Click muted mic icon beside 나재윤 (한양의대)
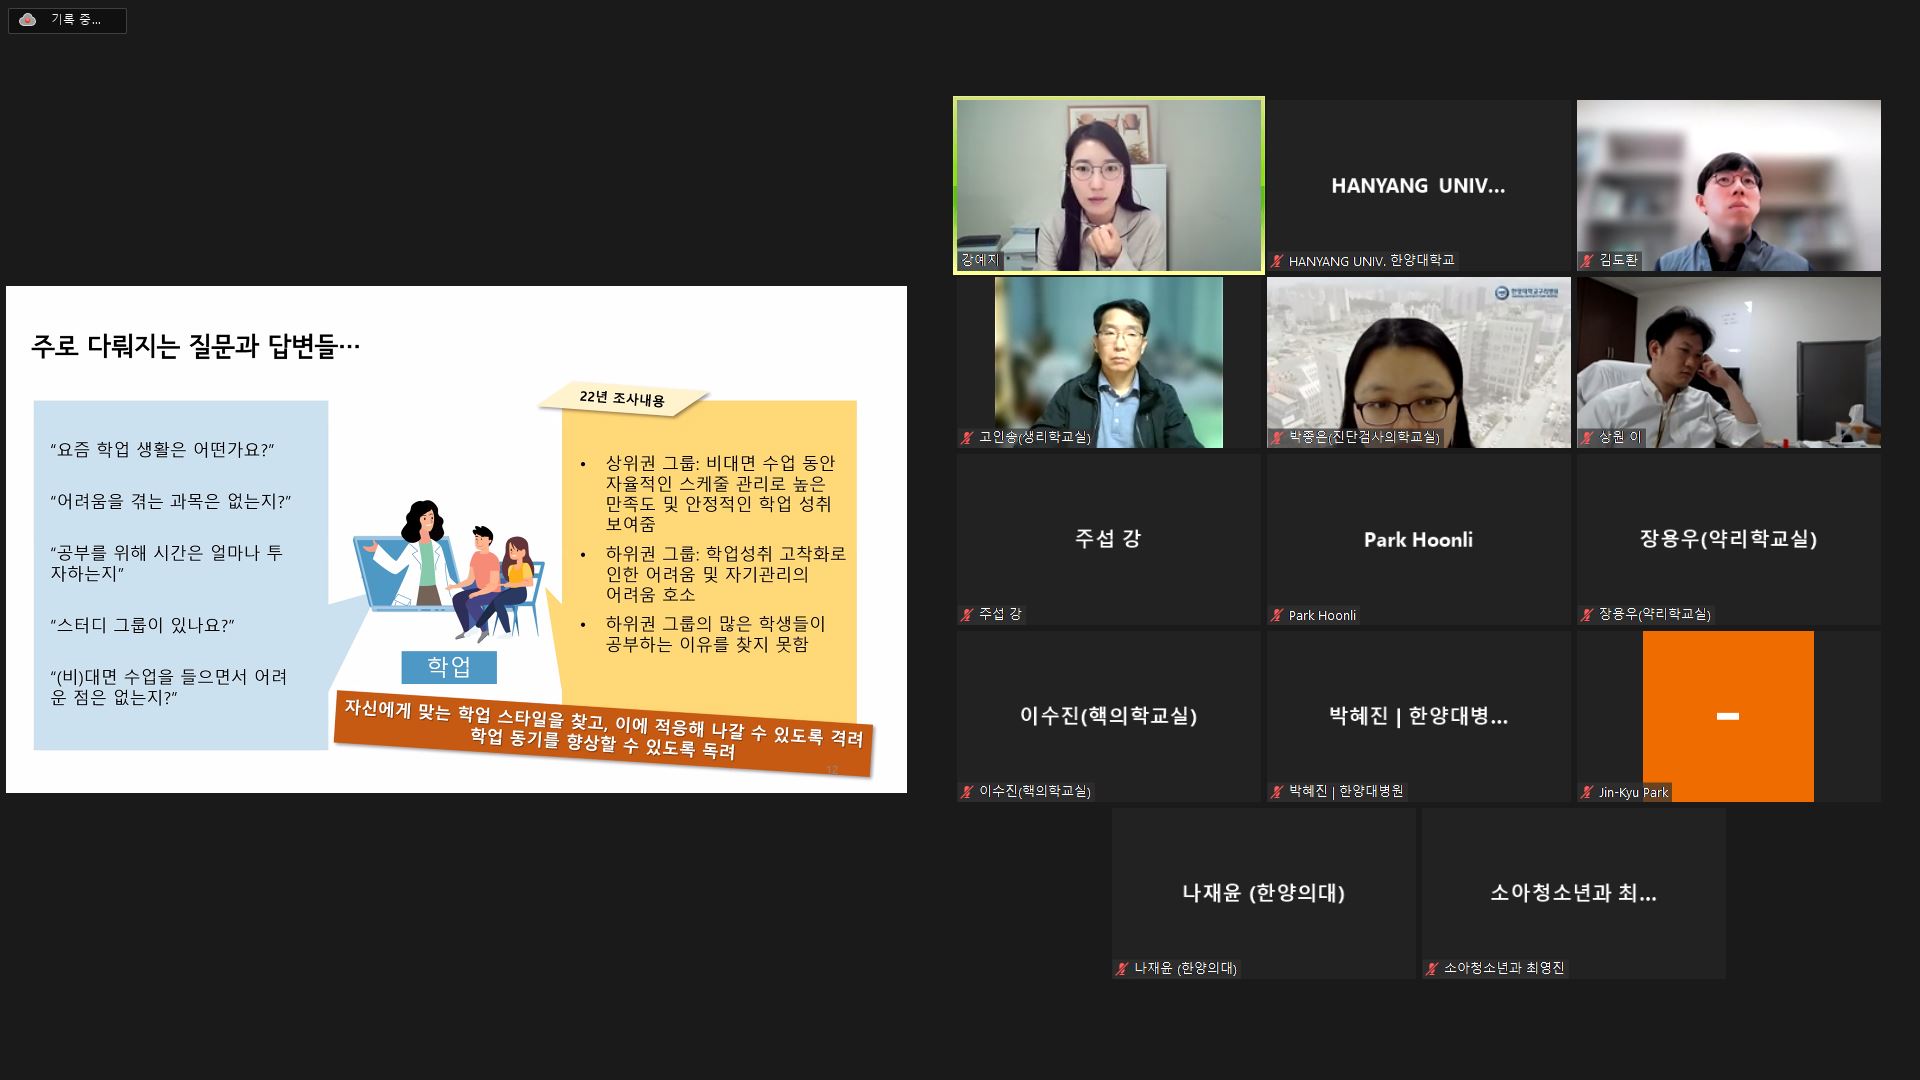 (1122, 969)
